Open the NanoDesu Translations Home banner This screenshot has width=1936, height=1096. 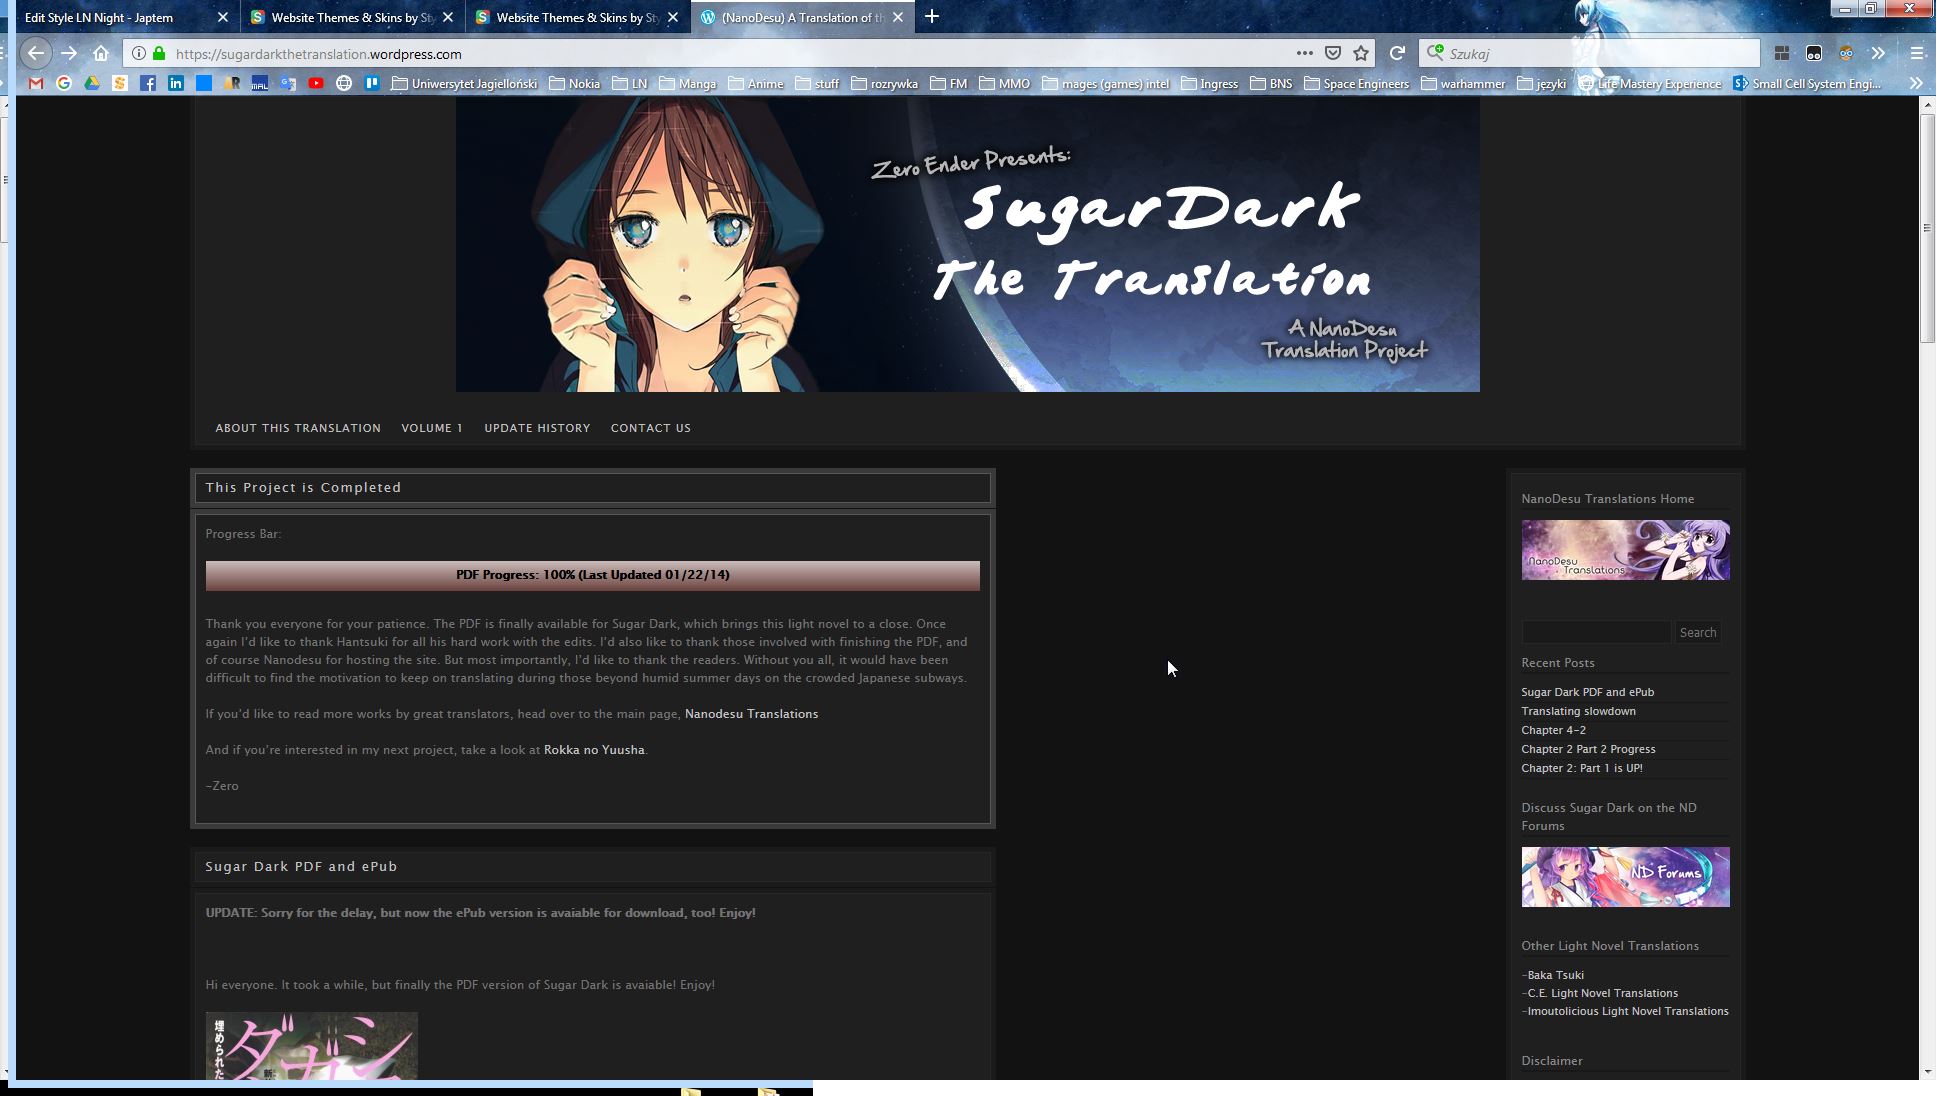click(1625, 550)
